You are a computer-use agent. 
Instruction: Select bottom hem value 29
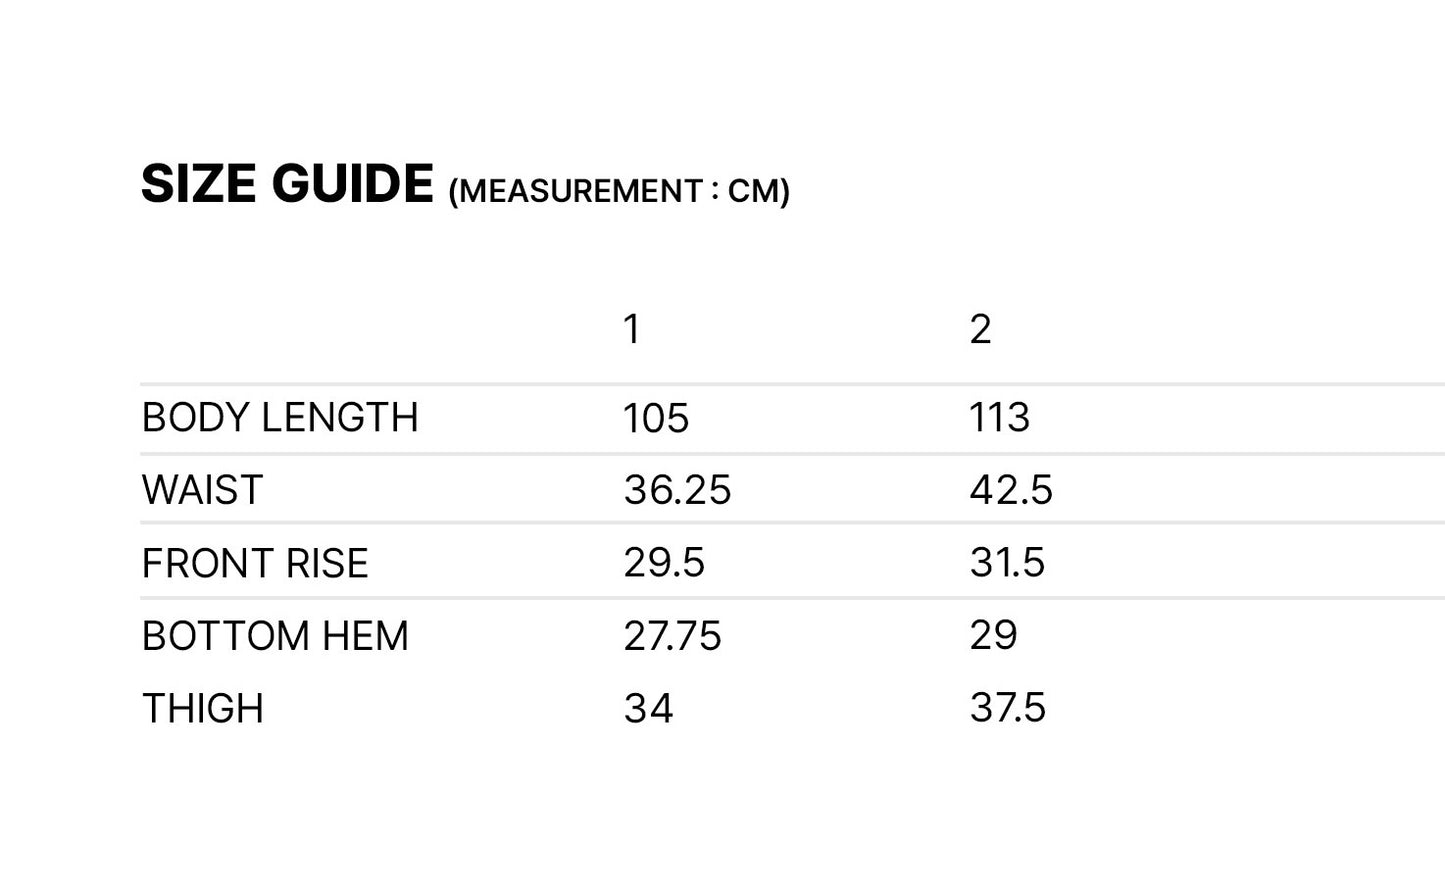(x=993, y=636)
